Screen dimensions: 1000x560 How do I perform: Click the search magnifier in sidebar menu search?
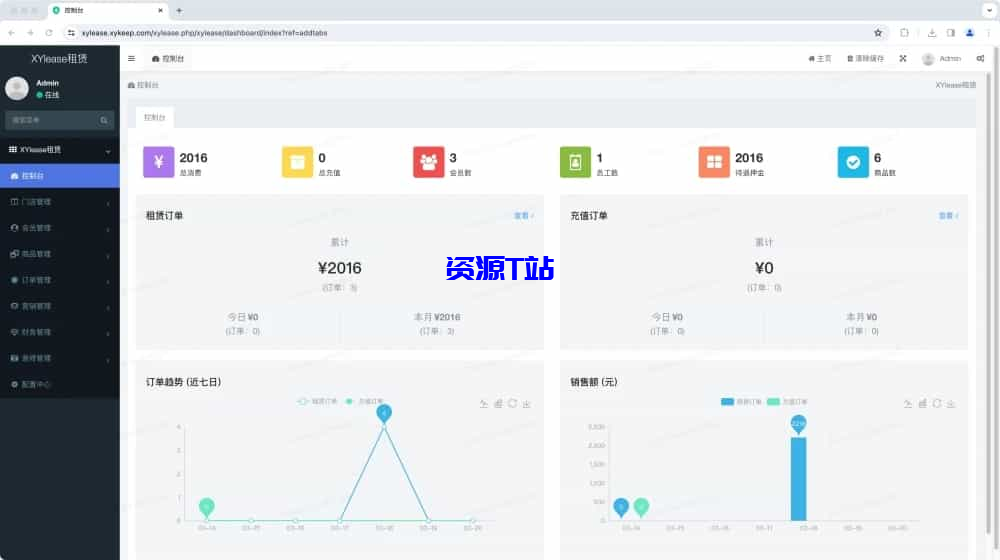[x=104, y=121]
